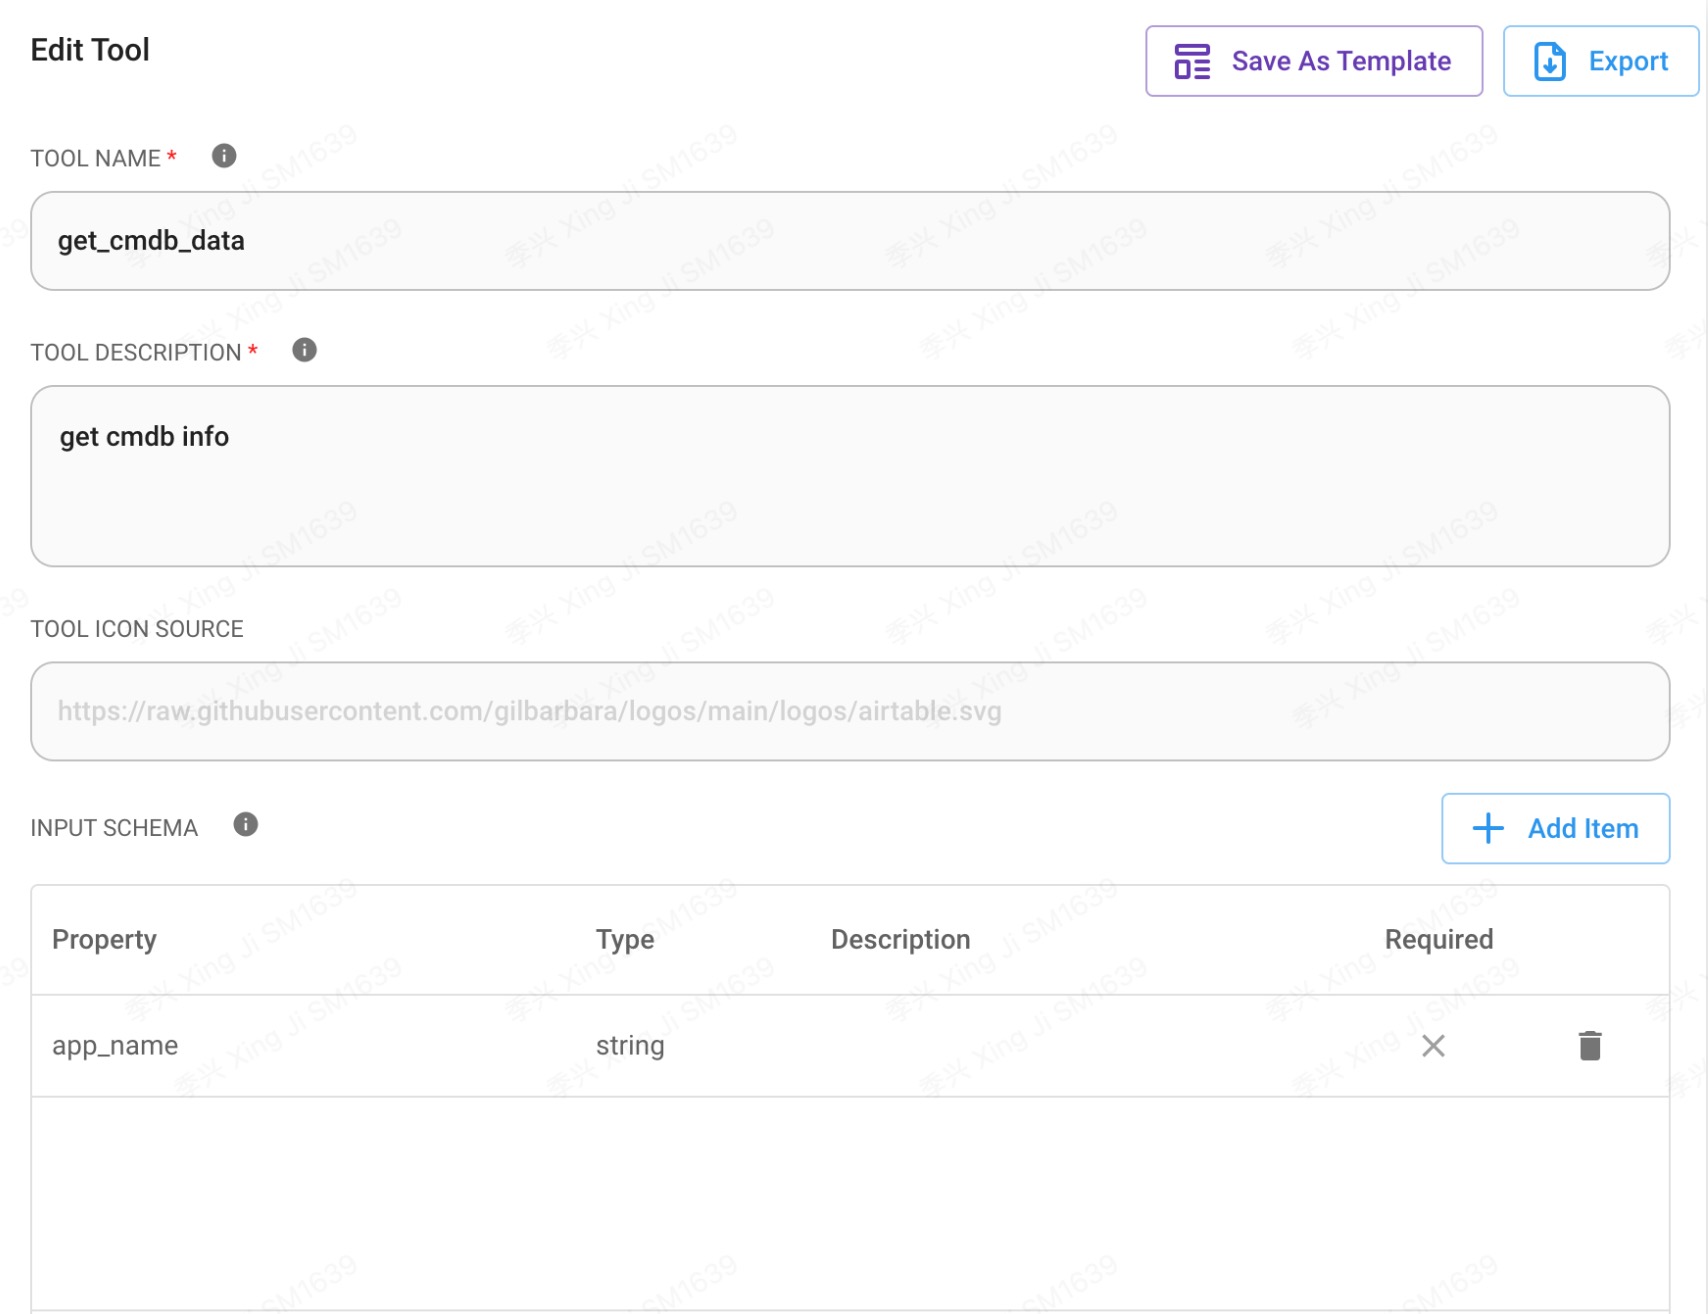Focus the Tool Description text area
The width and height of the screenshot is (1708, 1314).
click(x=850, y=476)
